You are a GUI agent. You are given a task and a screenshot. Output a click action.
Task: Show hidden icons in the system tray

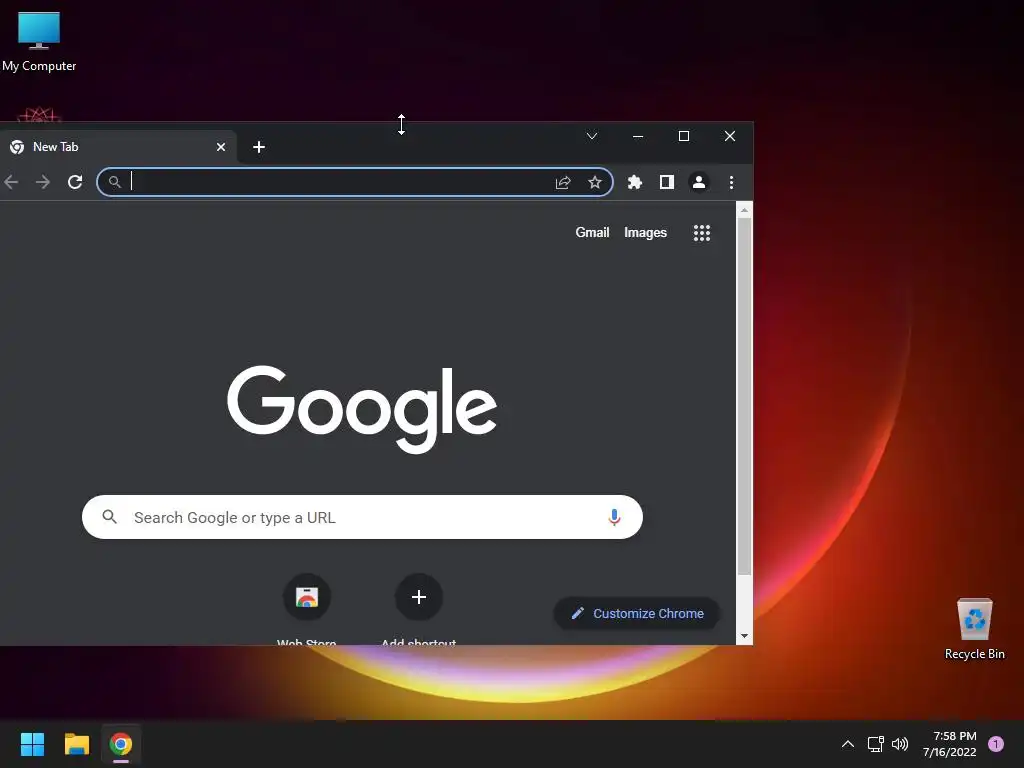[x=848, y=744]
